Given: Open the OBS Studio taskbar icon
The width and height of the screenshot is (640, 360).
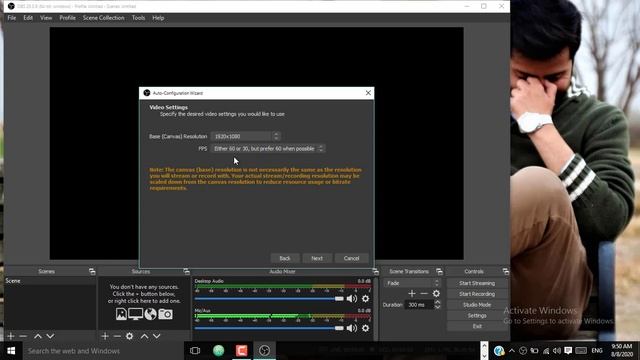Looking at the screenshot, I should [264, 351].
